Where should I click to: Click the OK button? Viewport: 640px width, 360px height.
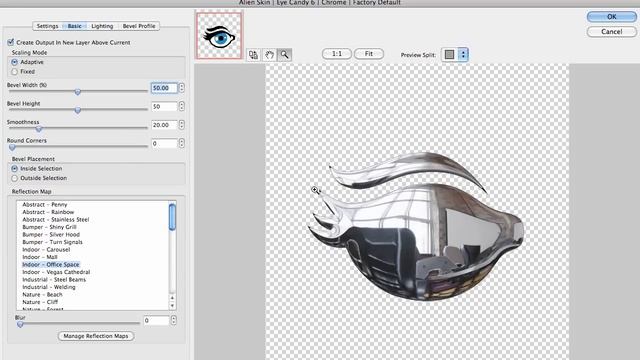point(611,17)
